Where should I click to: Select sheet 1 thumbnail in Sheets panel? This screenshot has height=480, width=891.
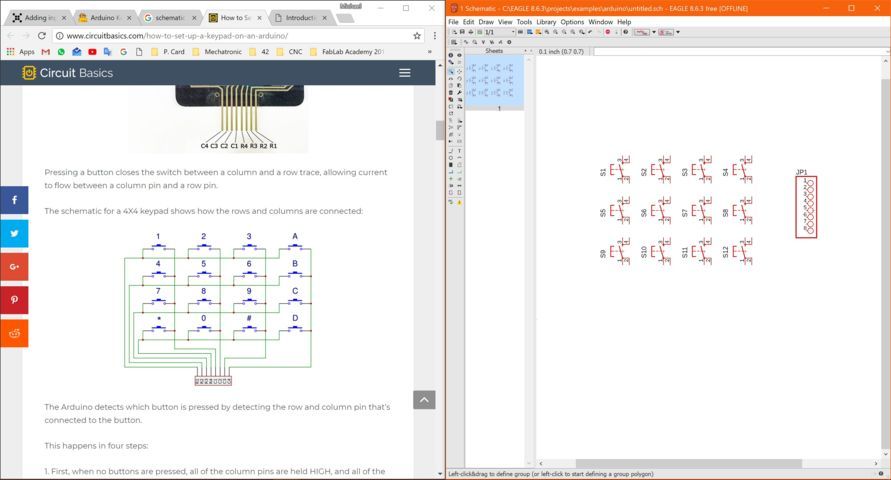pyautogui.click(x=494, y=83)
